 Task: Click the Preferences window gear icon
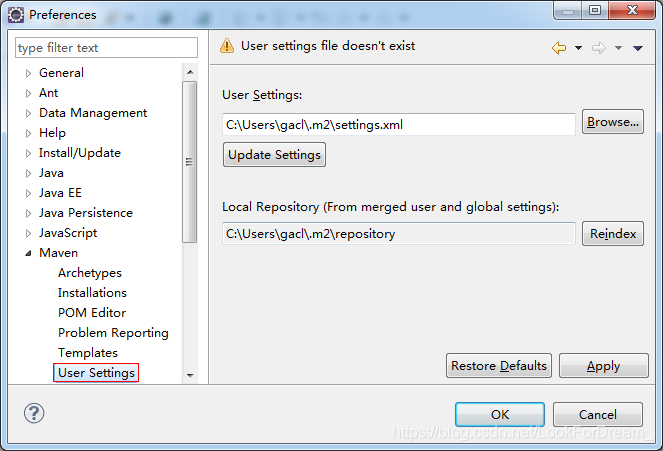coord(16,15)
